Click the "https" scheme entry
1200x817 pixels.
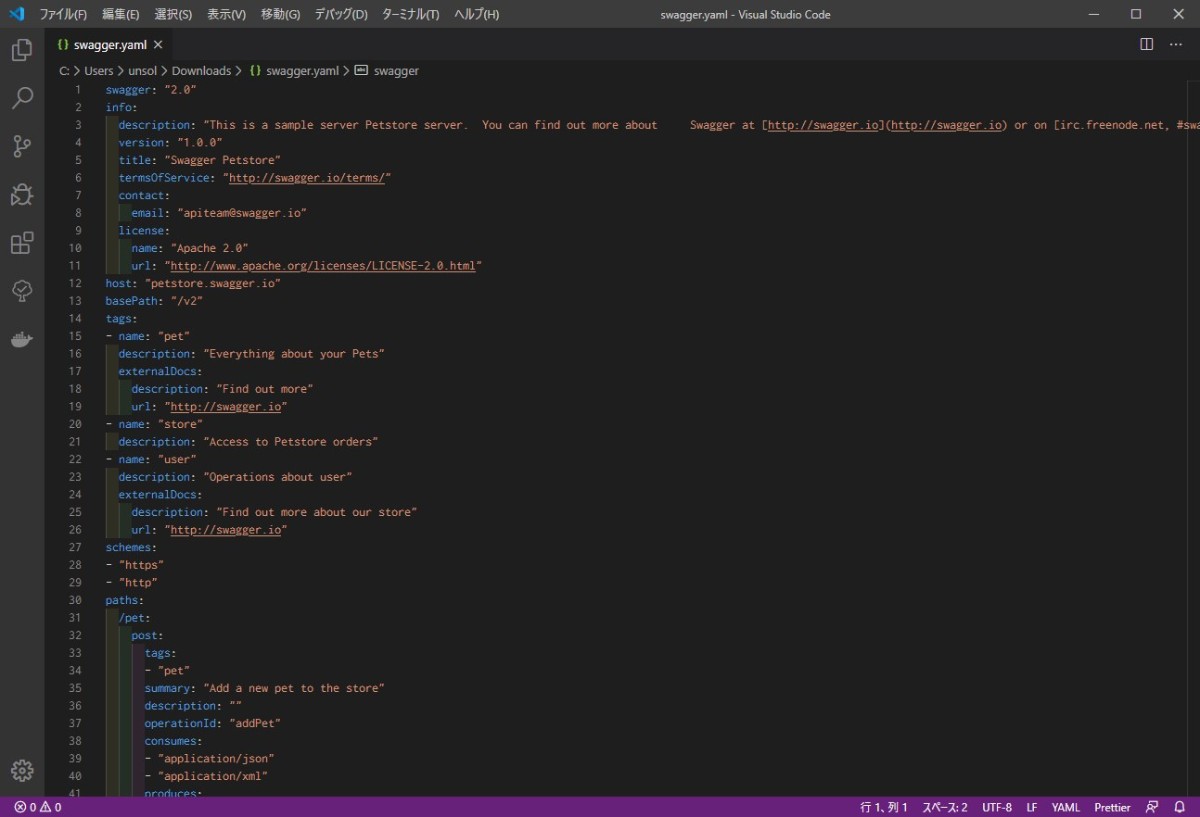tap(141, 565)
